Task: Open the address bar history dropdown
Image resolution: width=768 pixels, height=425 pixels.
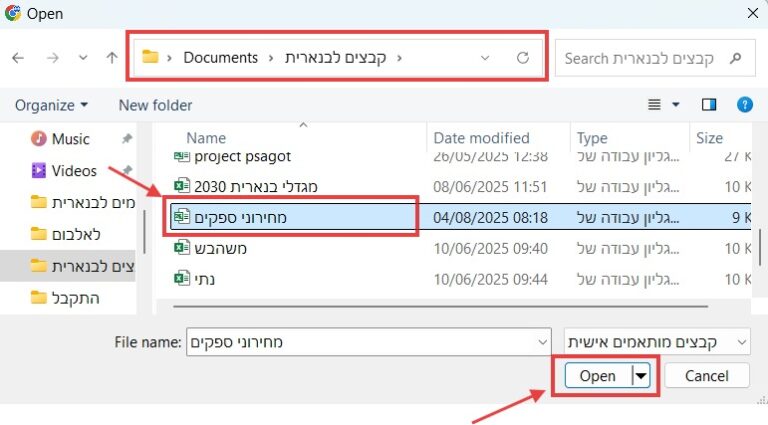Action: pos(486,58)
